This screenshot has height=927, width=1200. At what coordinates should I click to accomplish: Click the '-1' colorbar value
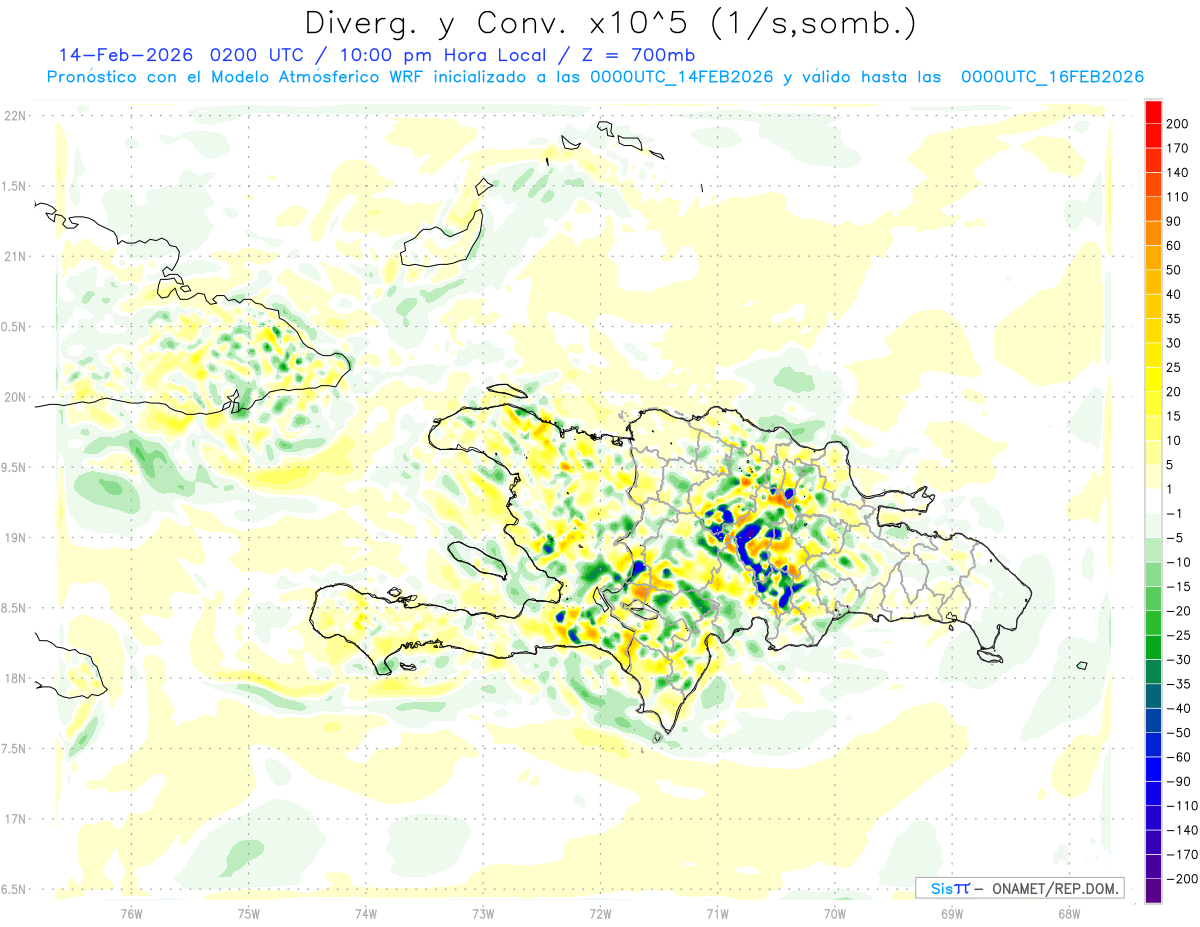(x=1174, y=514)
